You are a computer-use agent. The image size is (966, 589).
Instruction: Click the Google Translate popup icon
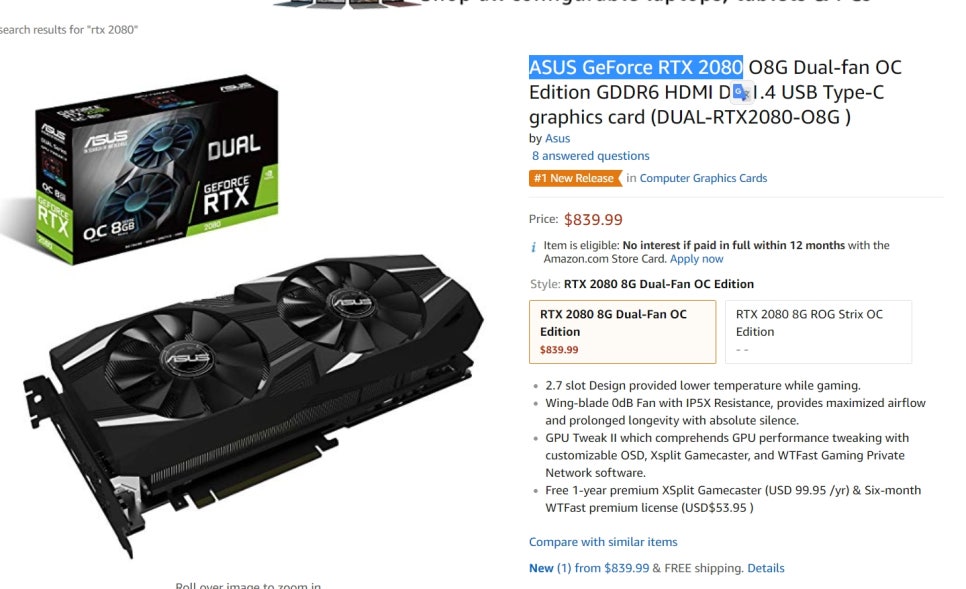(741, 92)
